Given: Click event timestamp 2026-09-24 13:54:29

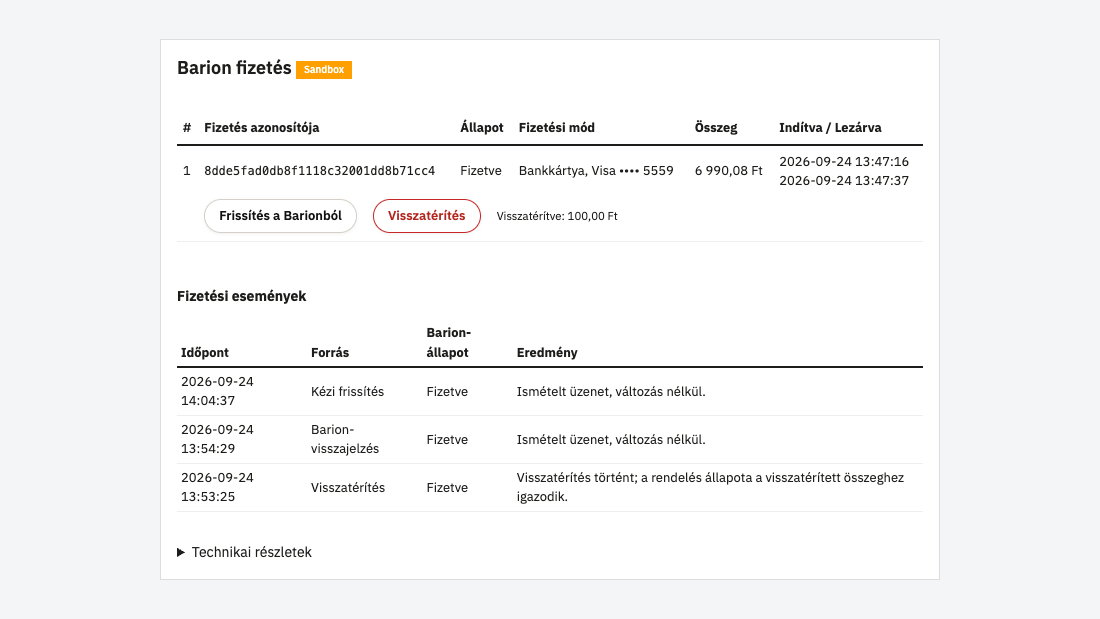Looking at the screenshot, I should pyautogui.click(x=217, y=439).
